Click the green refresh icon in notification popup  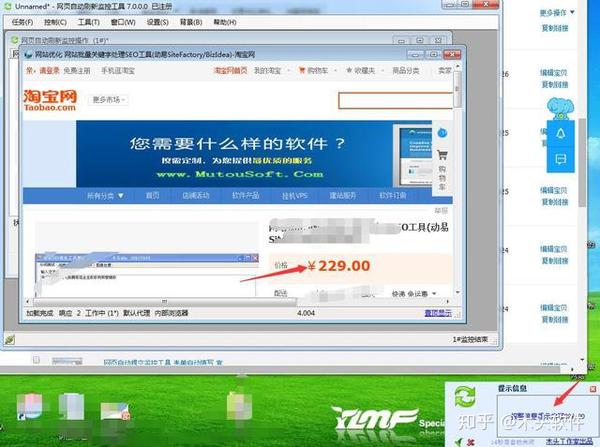(465, 396)
